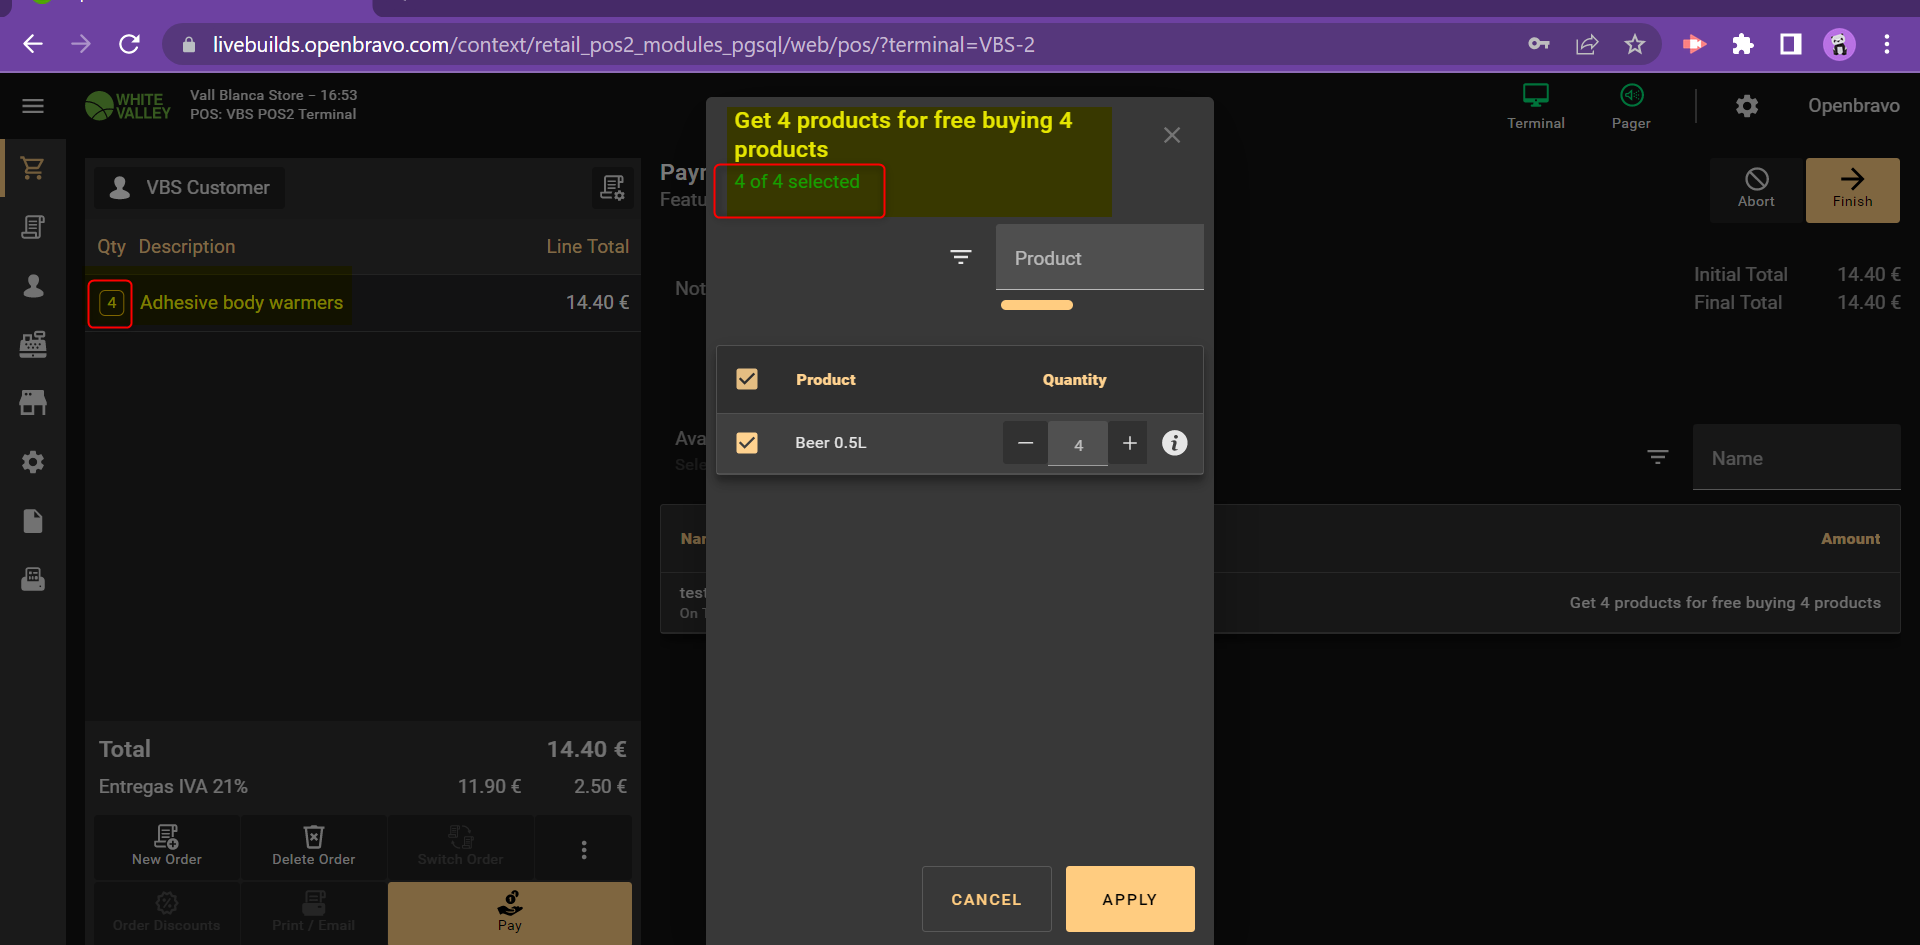
Task: Click the browser share page icon
Action: click(x=1587, y=44)
